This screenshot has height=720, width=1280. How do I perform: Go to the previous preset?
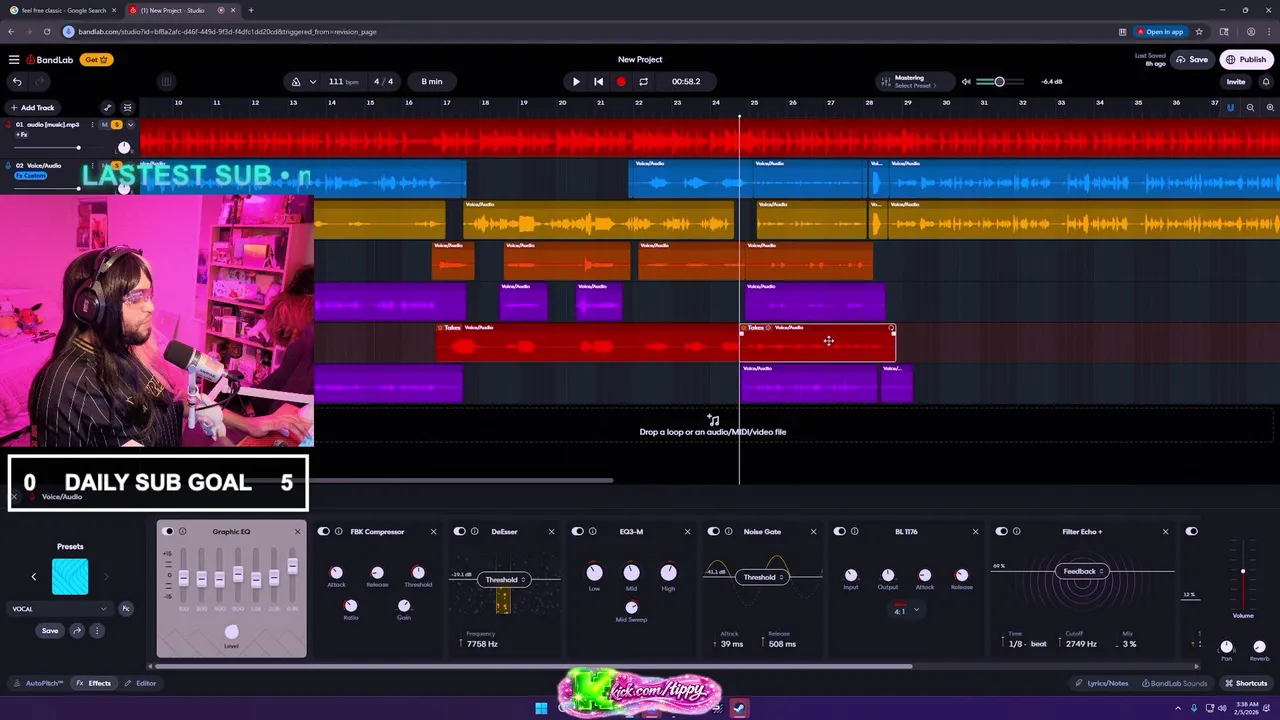coord(33,577)
